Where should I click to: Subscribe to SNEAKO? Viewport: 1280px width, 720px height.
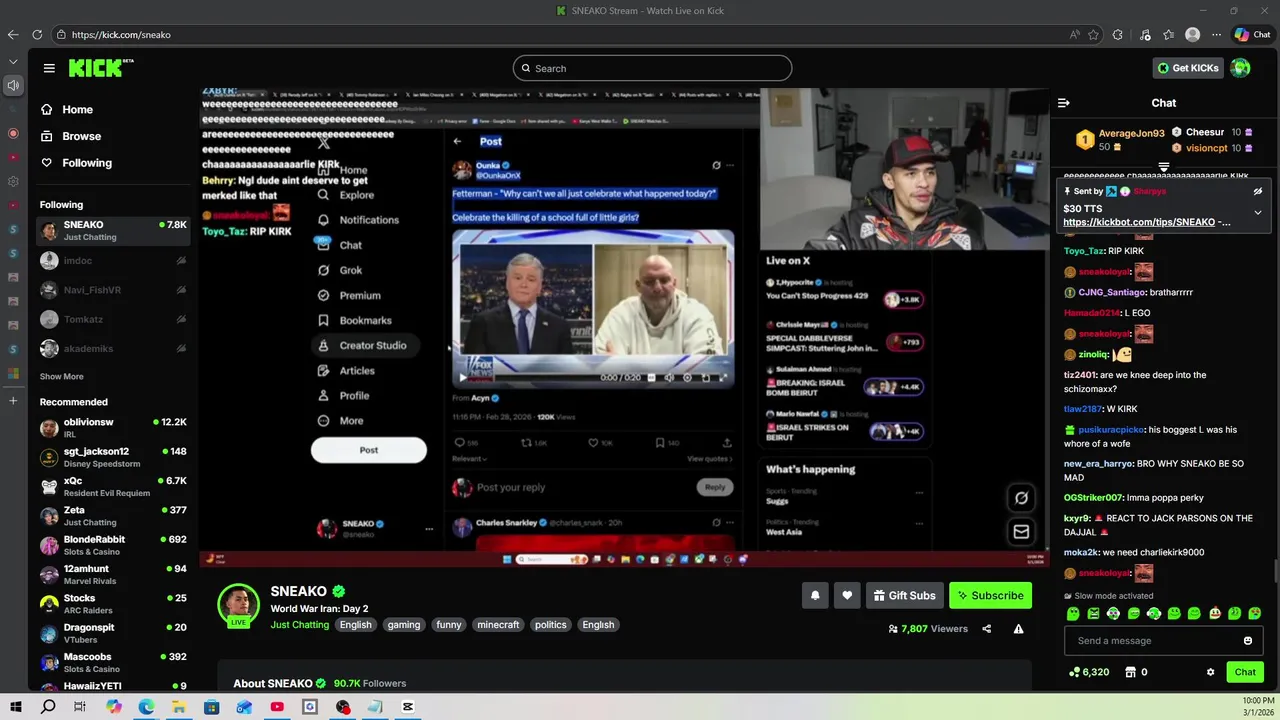[990, 595]
